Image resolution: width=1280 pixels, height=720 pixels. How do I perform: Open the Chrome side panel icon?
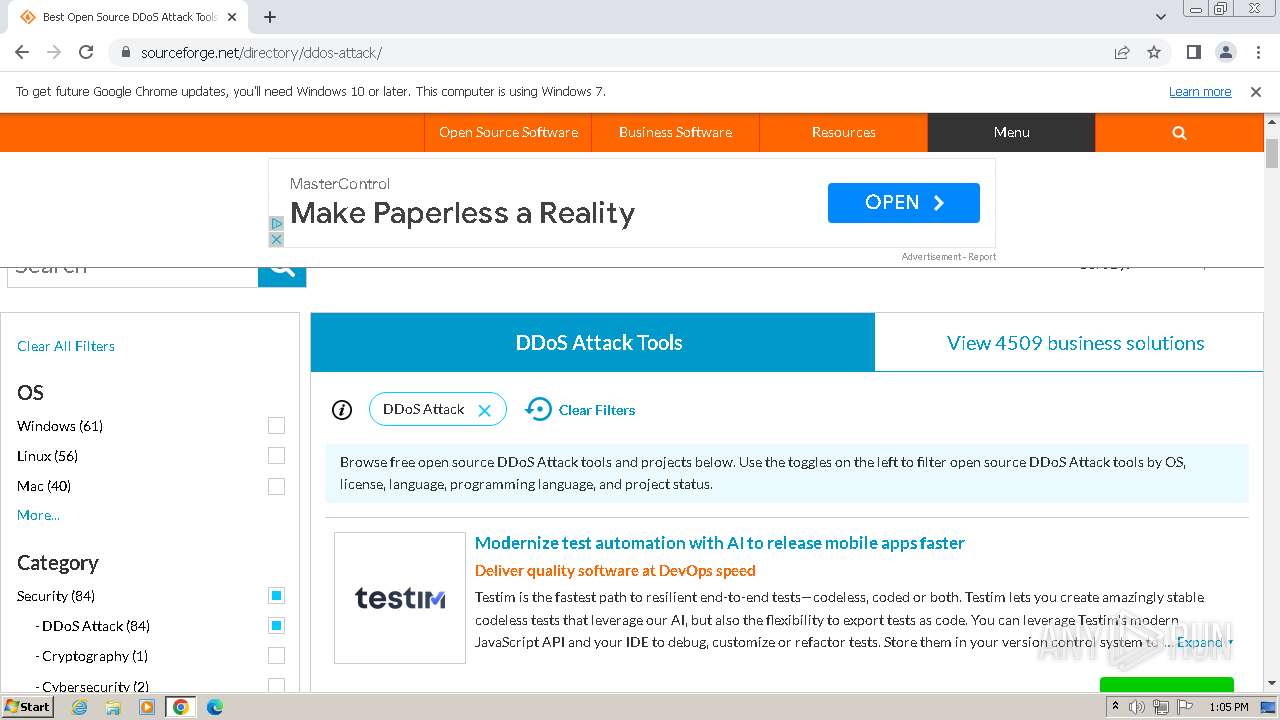1194,52
